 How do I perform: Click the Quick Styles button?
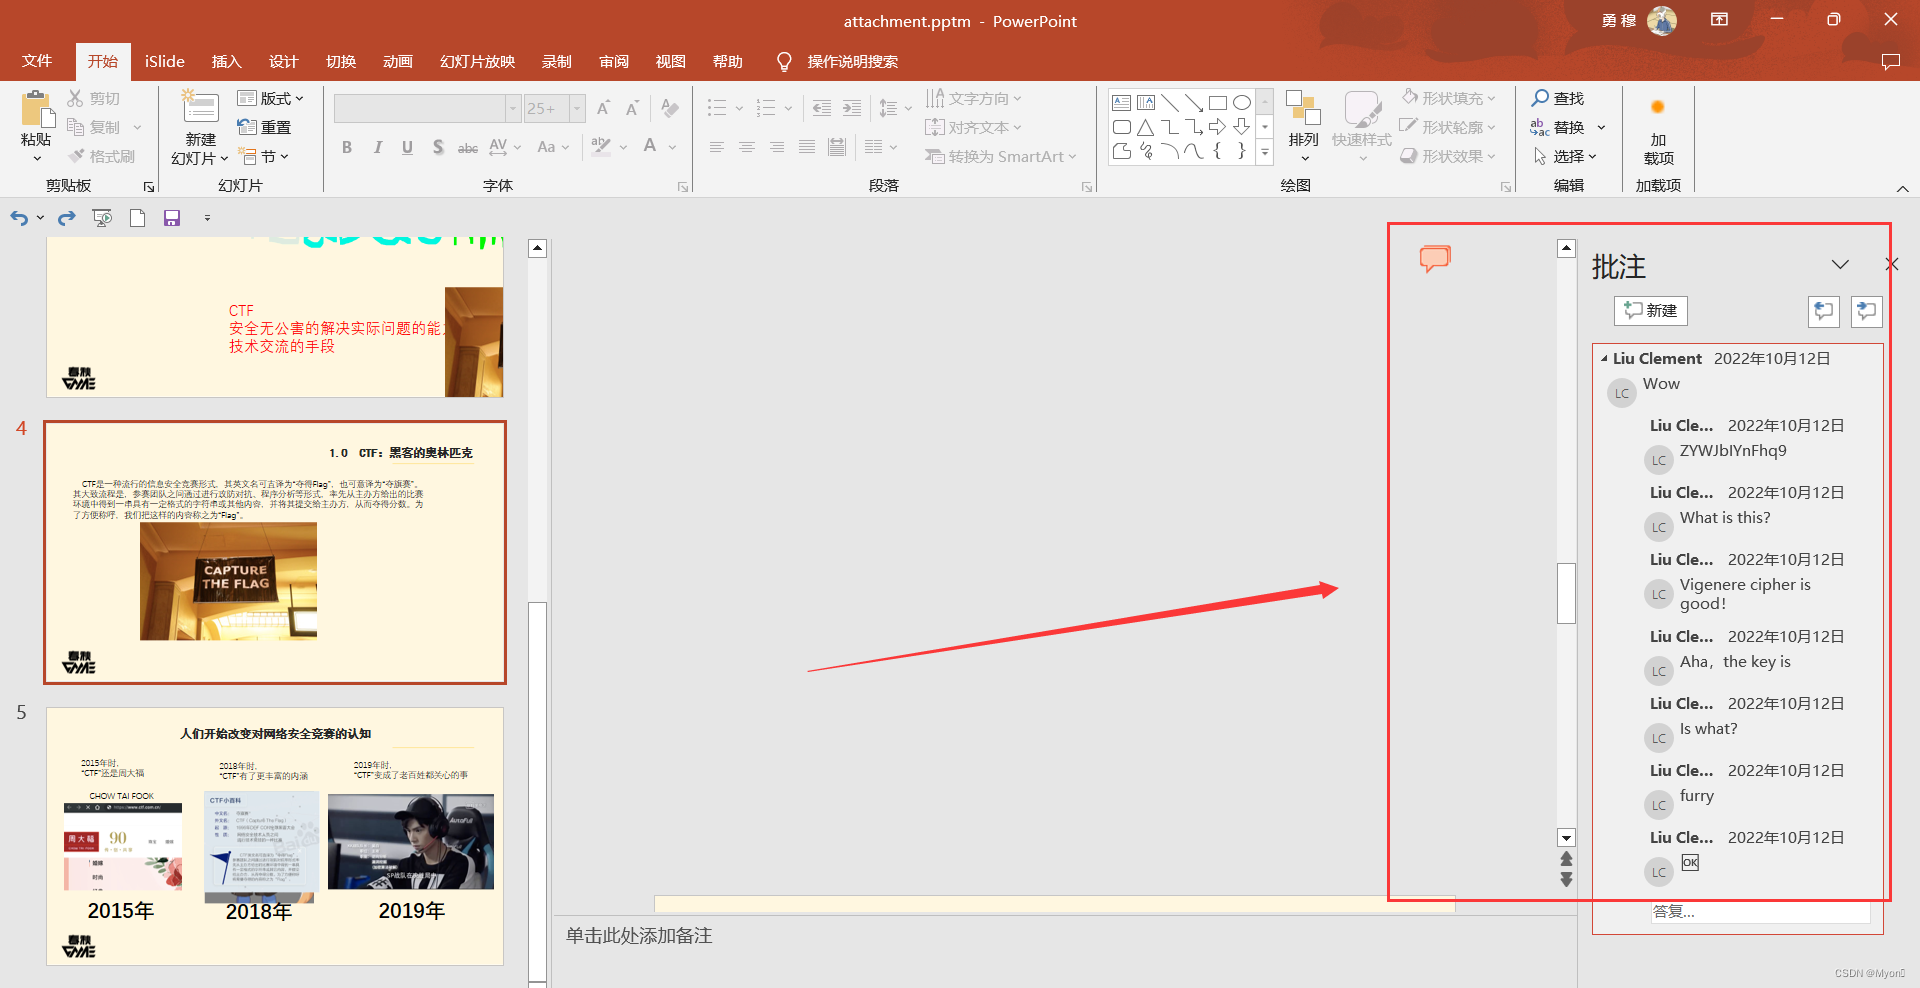tap(1362, 126)
